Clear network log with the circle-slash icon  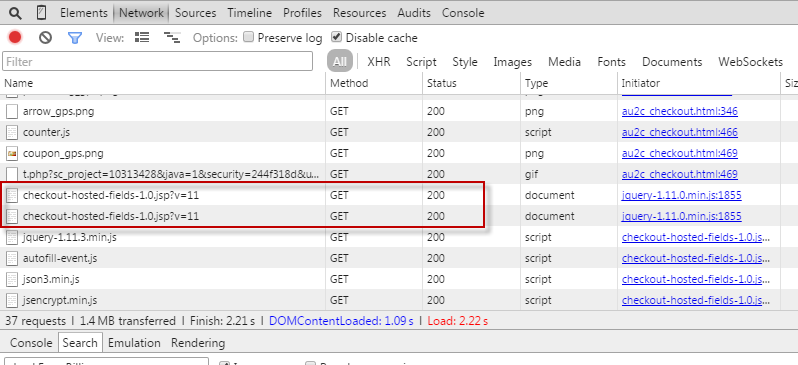(45, 38)
